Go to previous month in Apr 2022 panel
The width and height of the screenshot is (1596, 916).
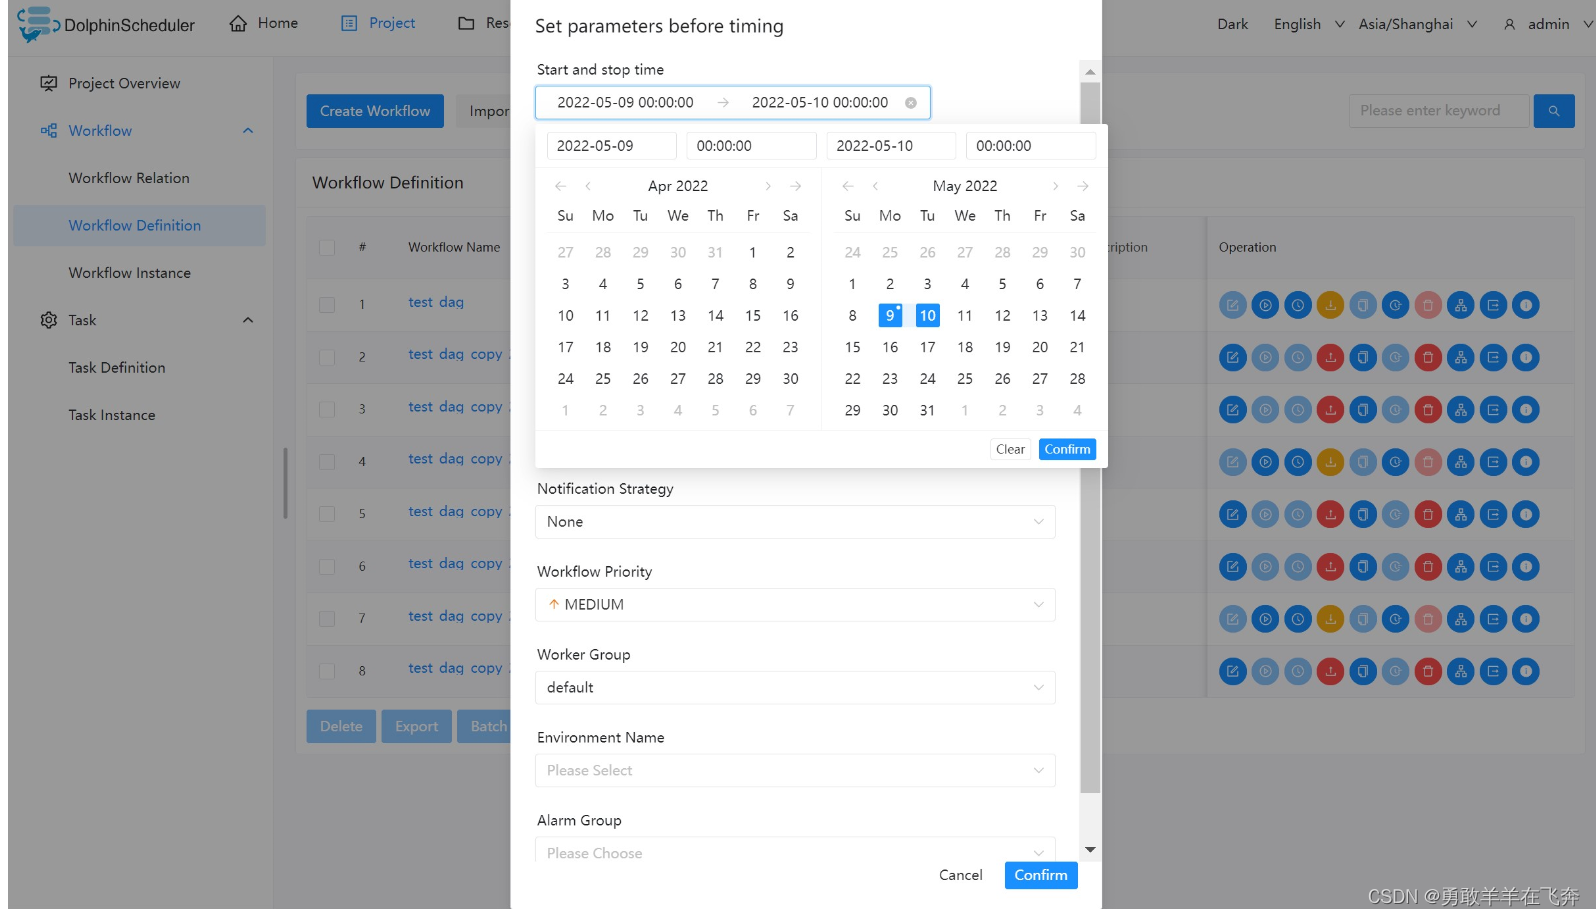[588, 186]
